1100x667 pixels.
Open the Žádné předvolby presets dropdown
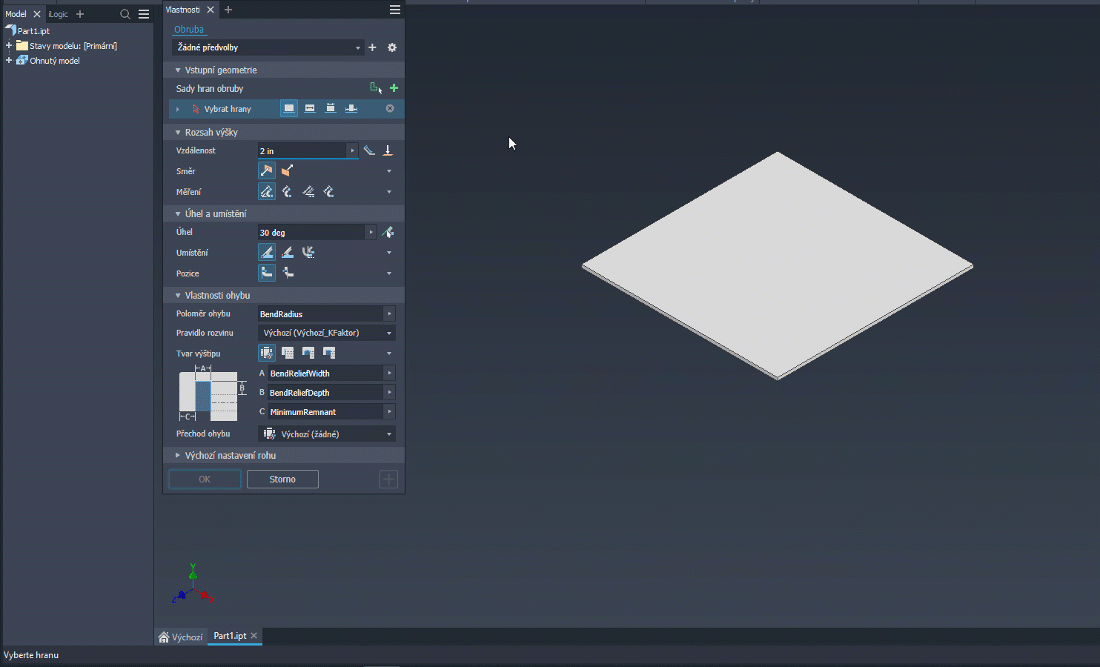[267, 48]
